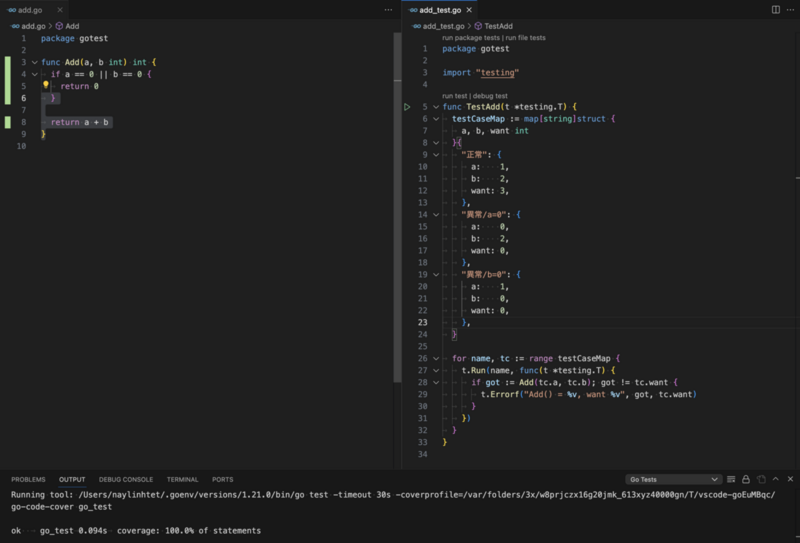Collapse the "異常/b=0" case fold at line 19

436,275
